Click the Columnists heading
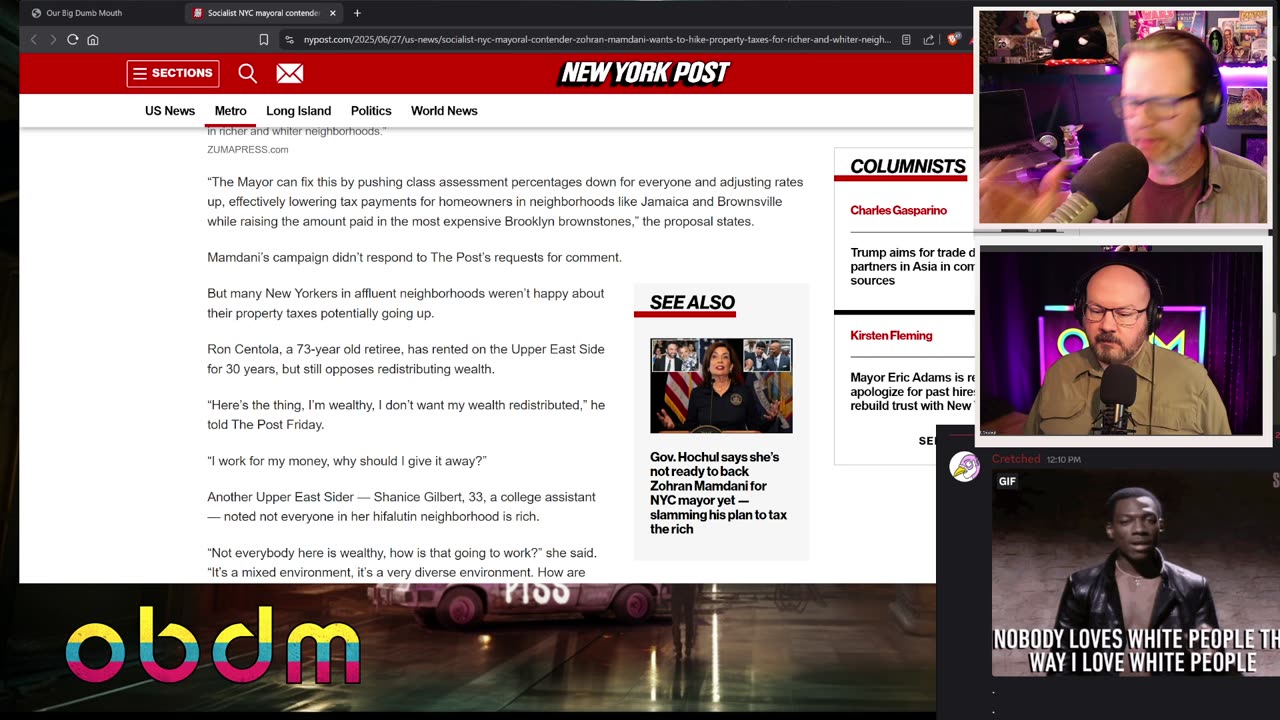The height and width of the screenshot is (720, 1280). pos(908,167)
